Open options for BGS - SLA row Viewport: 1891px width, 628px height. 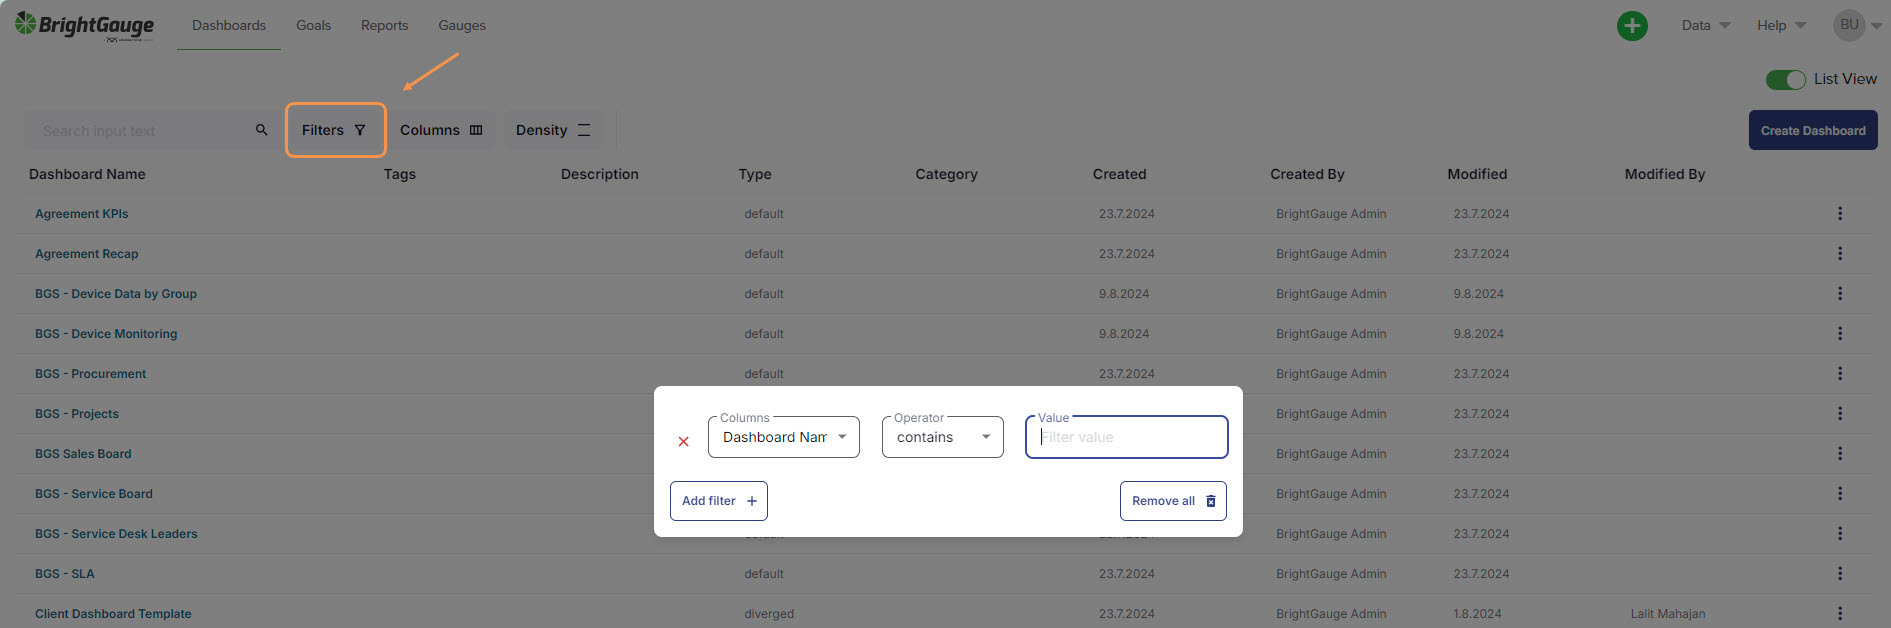tap(1840, 573)
